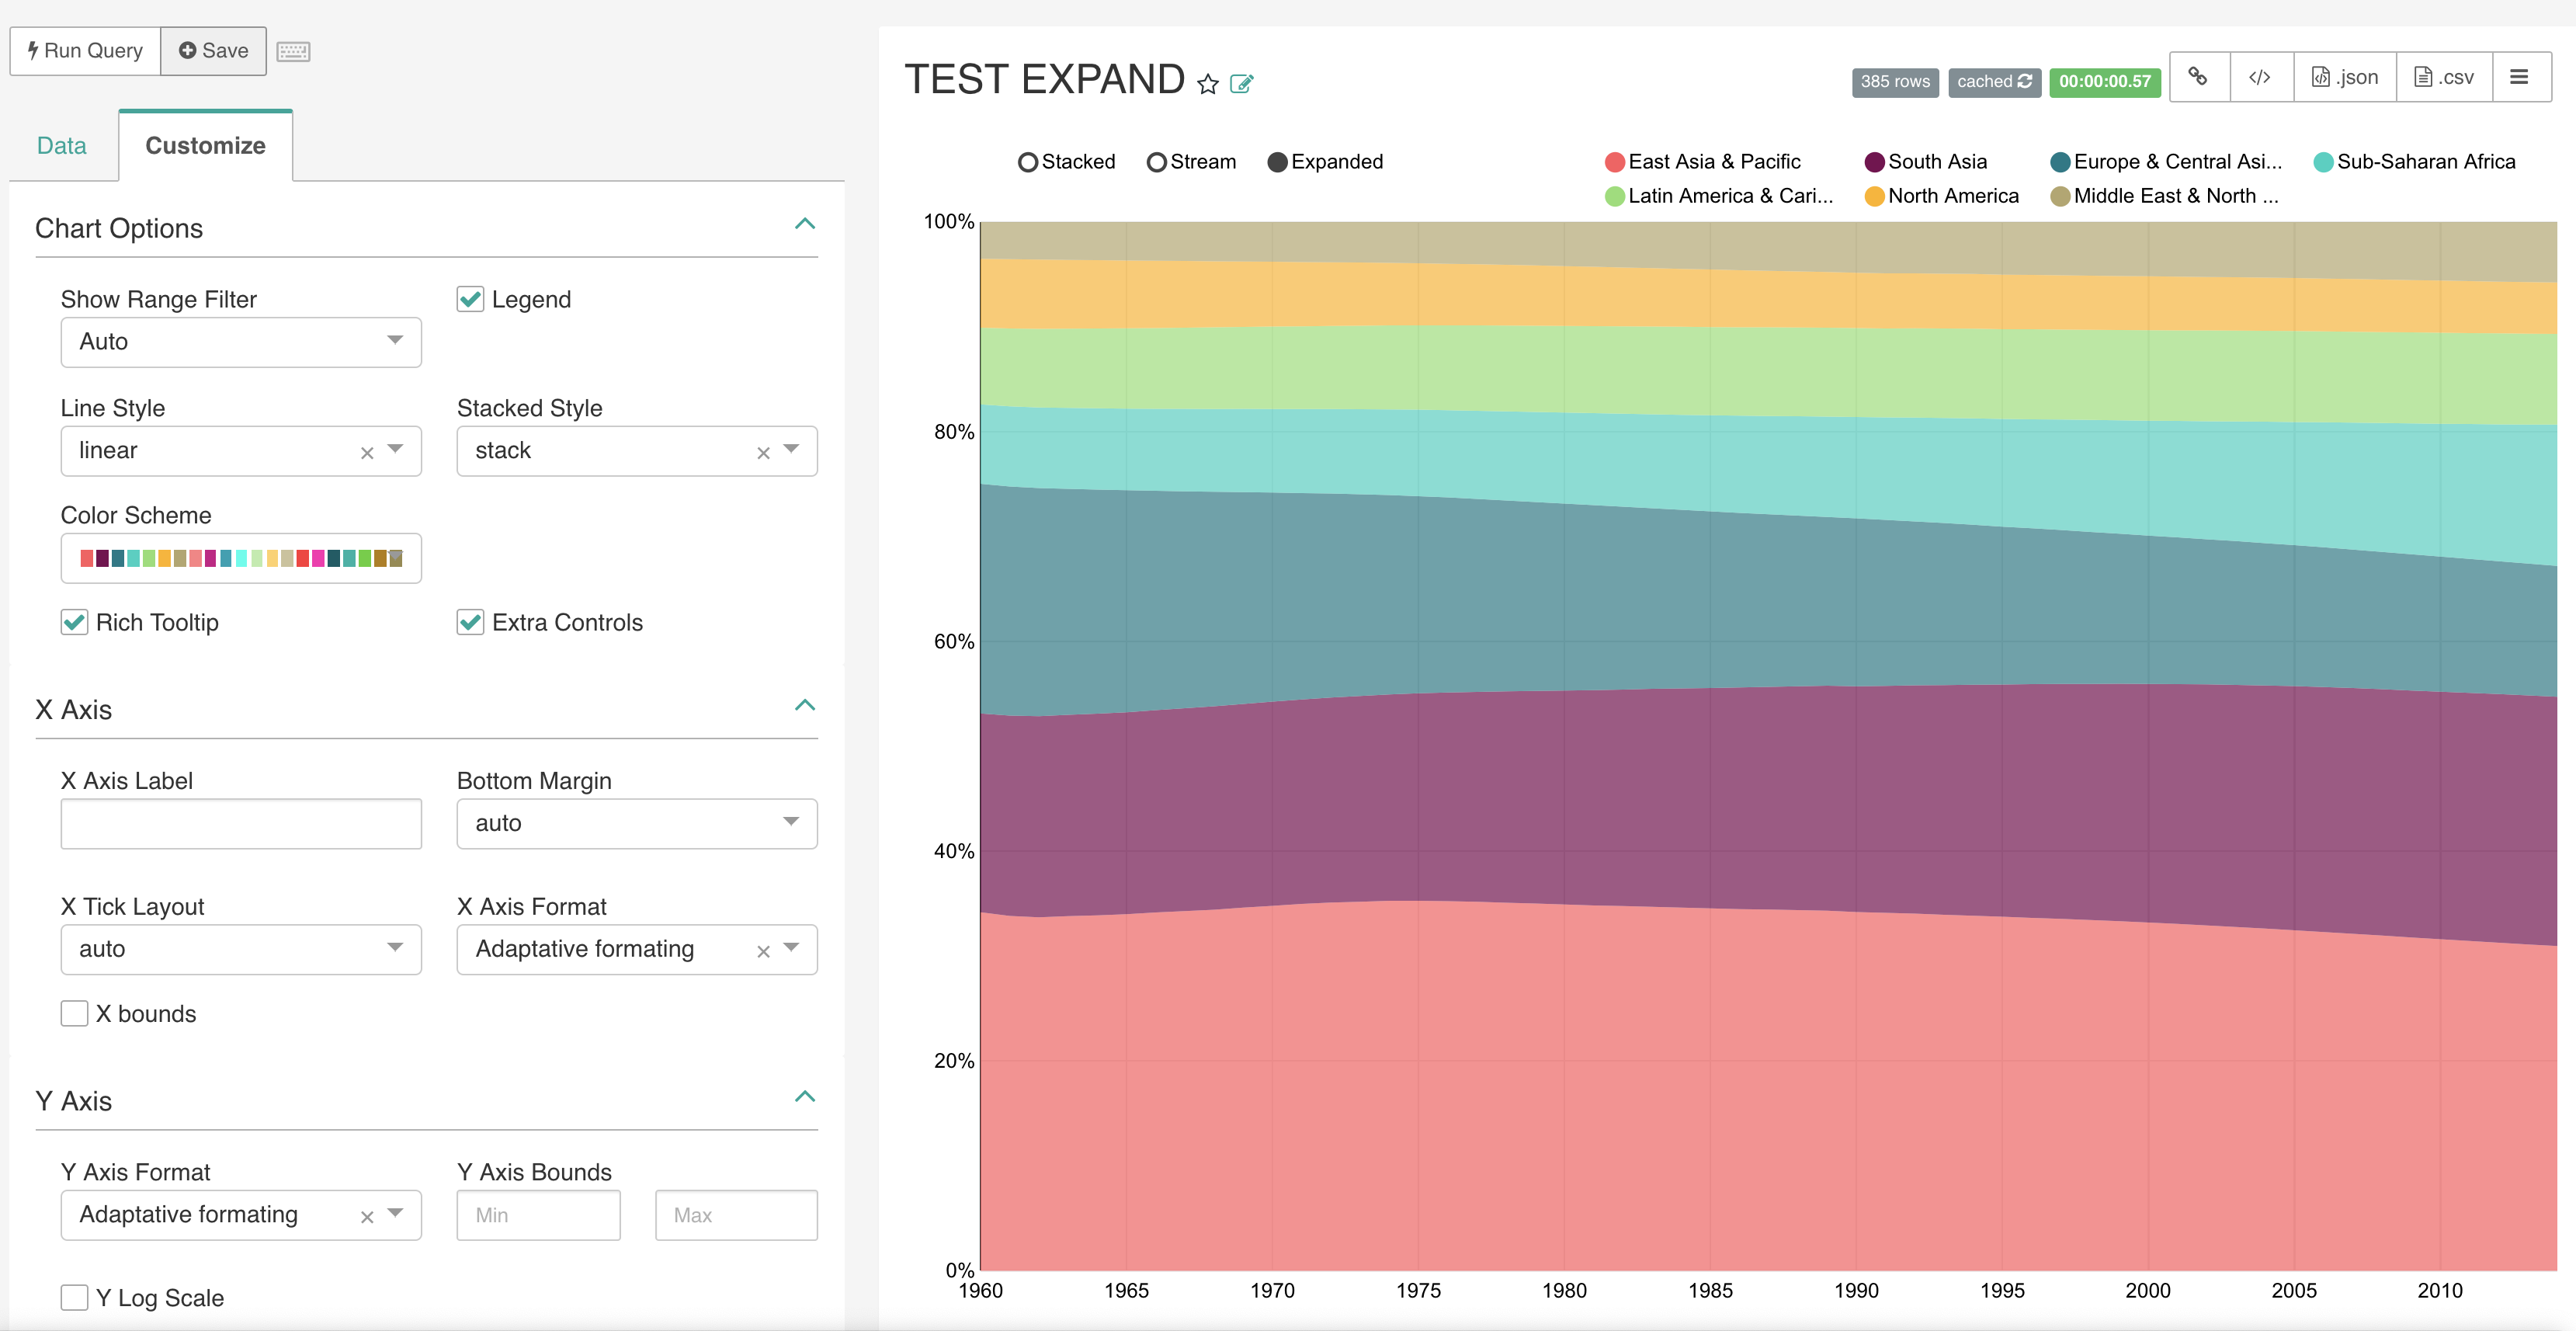Select the Stacked display mode
This screenshot has height=1331, width=2576.
click(1029, 161)
